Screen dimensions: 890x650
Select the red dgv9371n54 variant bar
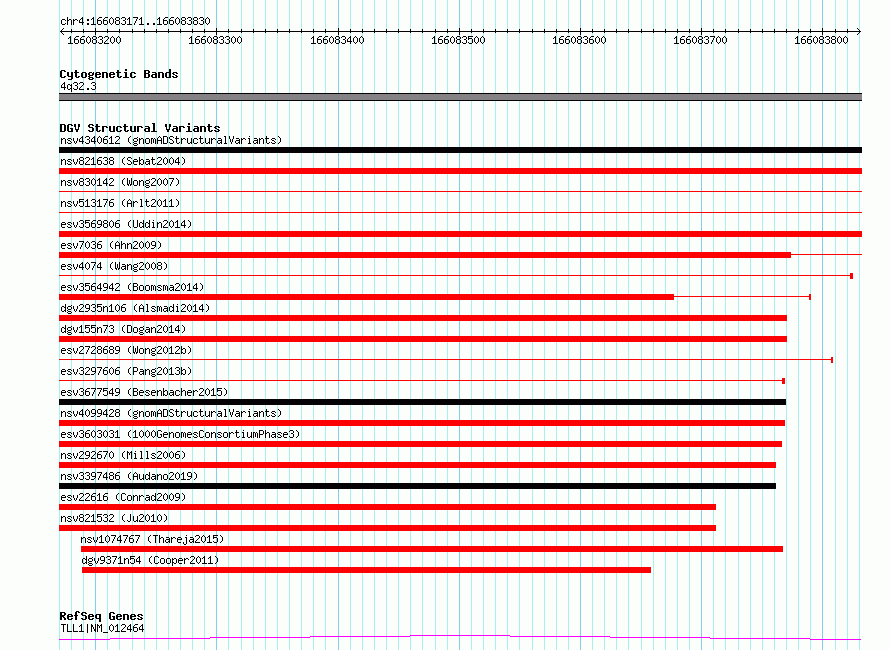tap(366, 570)
